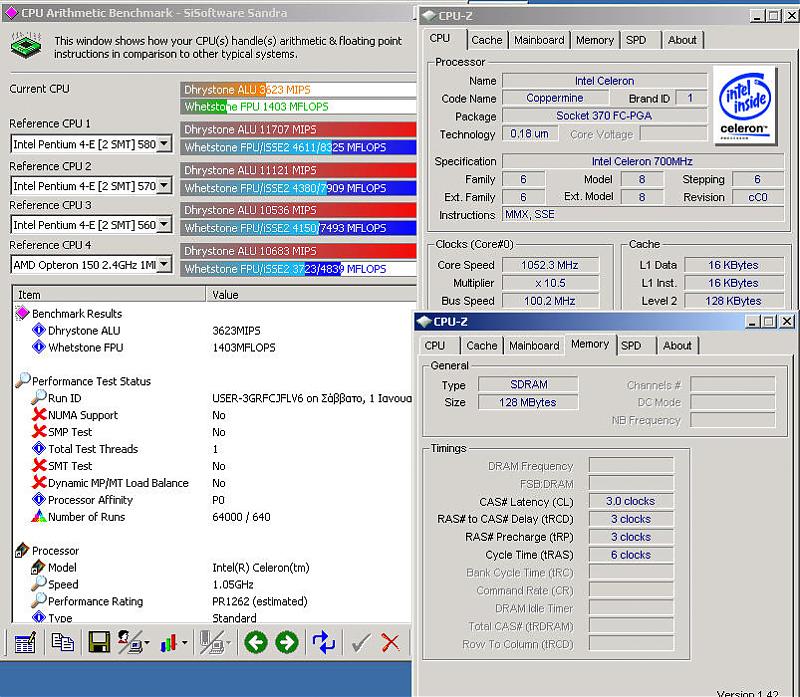Click the magnifier icon beside Run ID
Image resolution: width=800 pixels, height=697 pixels.
(x=39, y=397)
